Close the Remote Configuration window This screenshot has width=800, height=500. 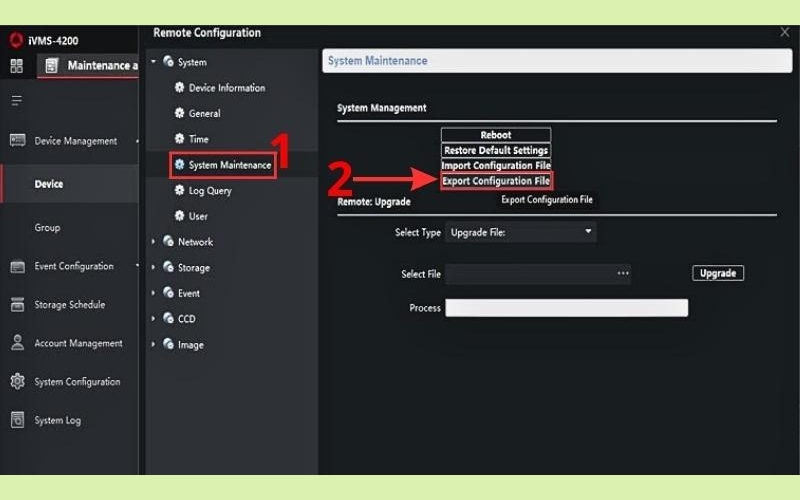coord(784,33)
